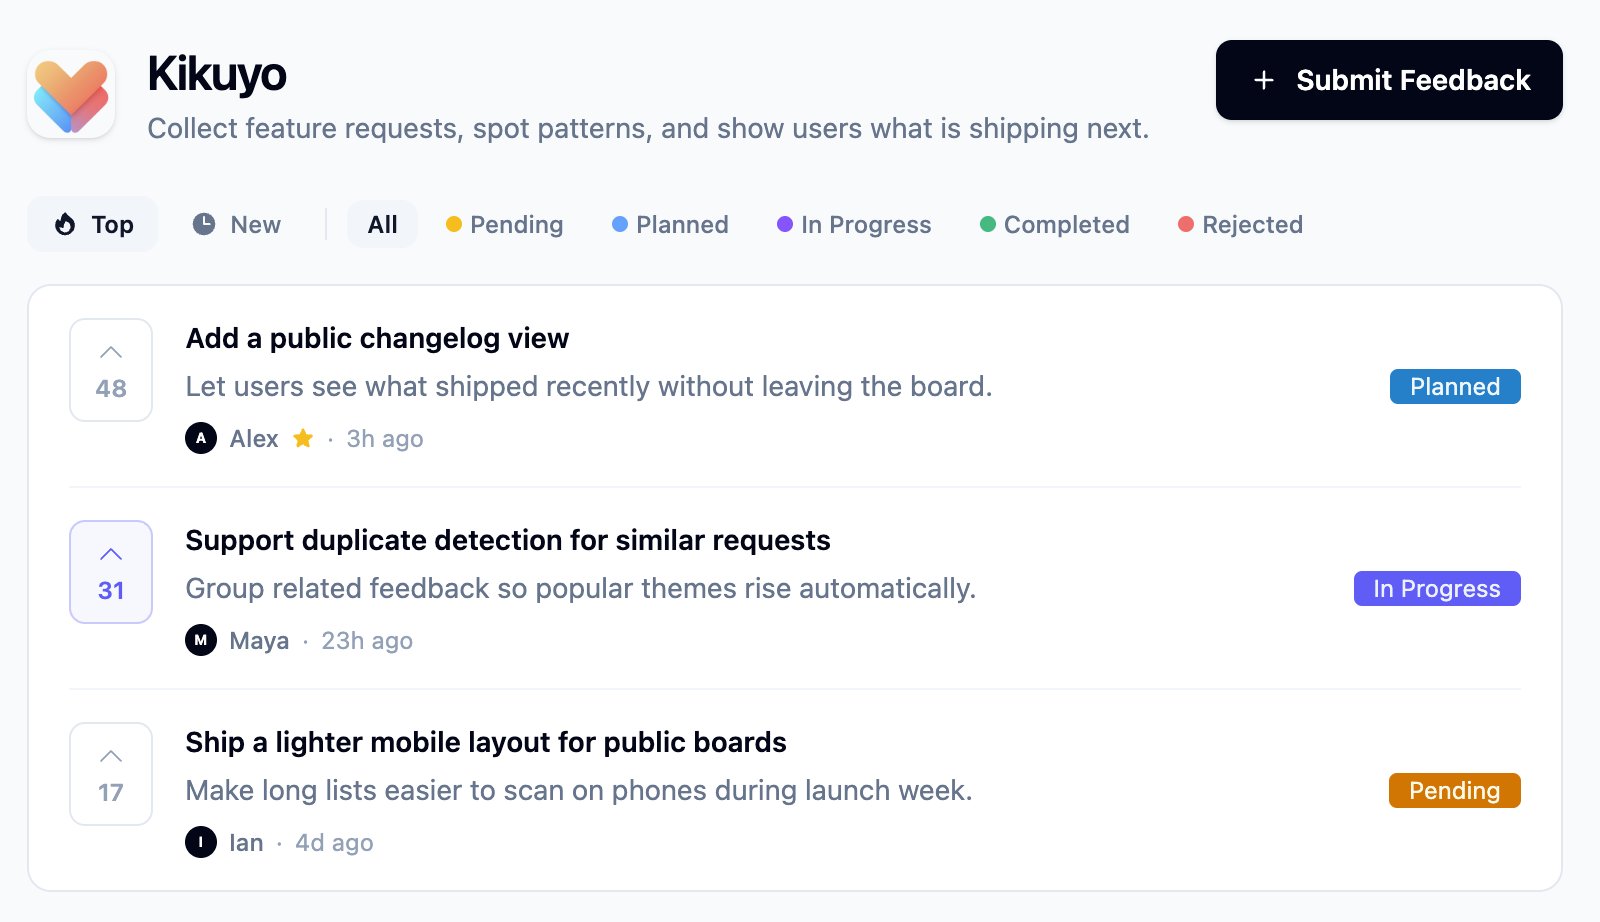Click the blue Planned status badge
Image resolution: width=1600 pixels, height=922 pixels.
(1455, 386)
